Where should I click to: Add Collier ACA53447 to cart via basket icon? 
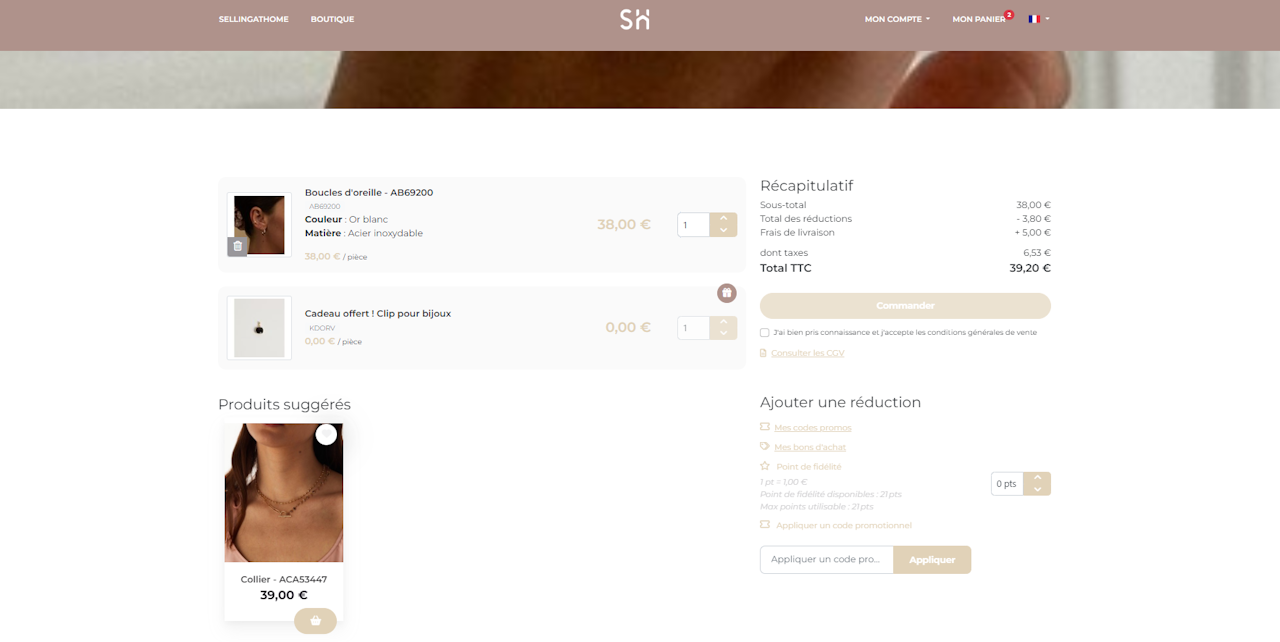tap(315, 620)
